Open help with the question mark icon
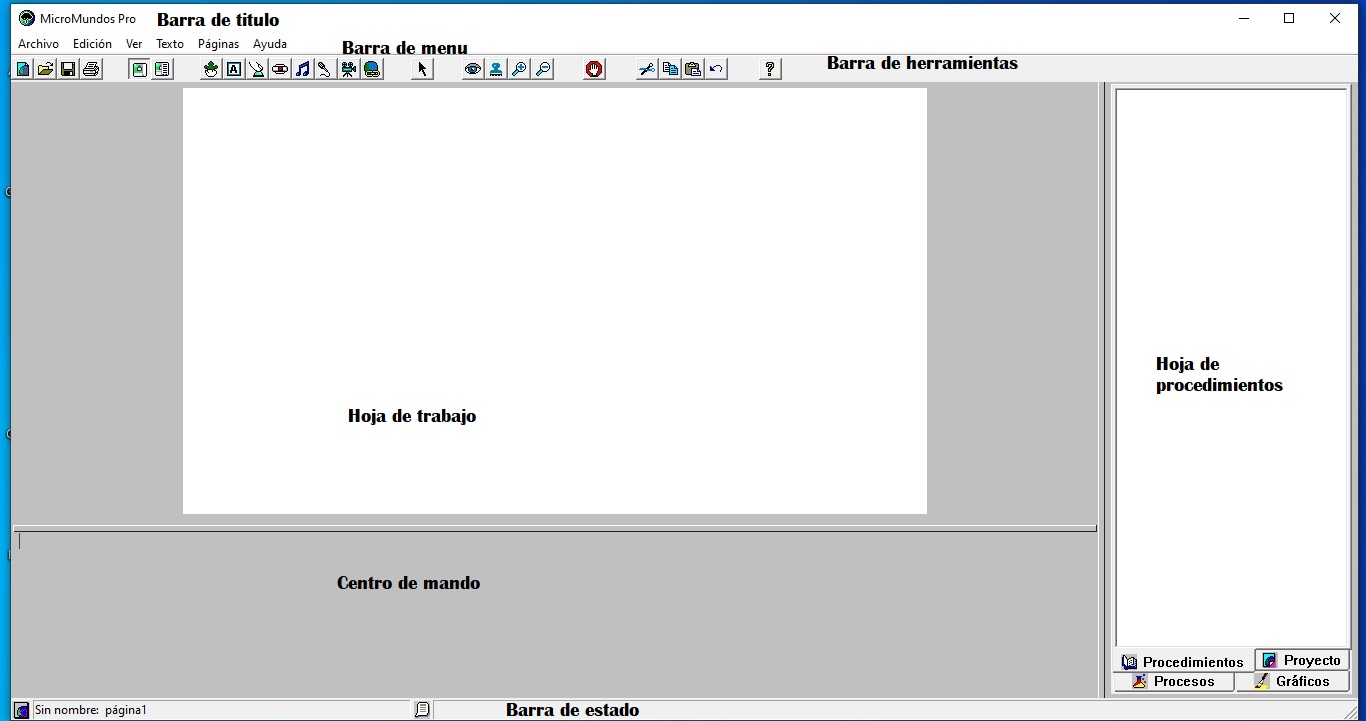This screenshot has height=721, width=1366. (769, 69)
